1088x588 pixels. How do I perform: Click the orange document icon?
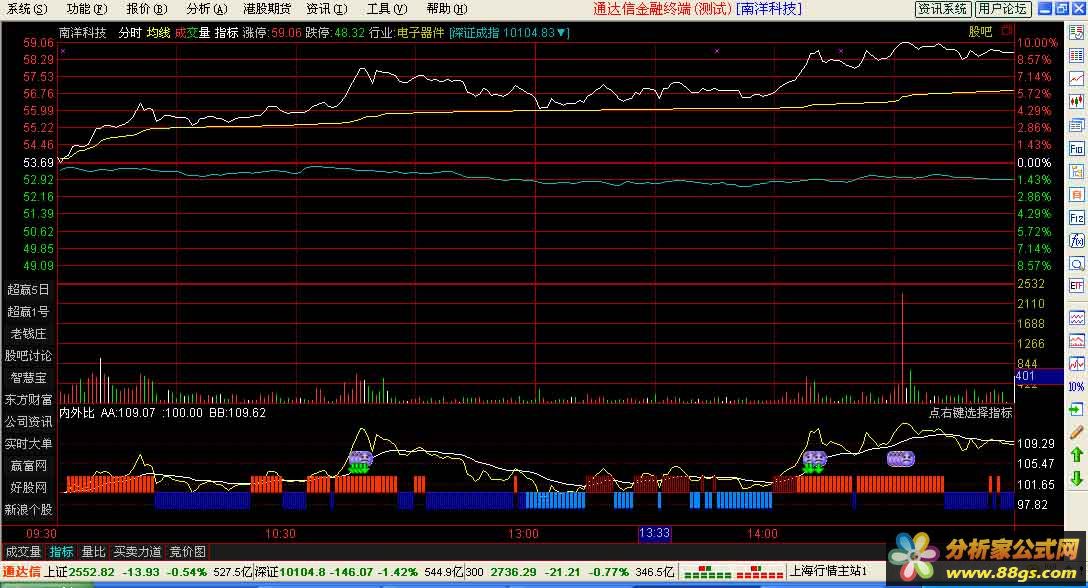click(x=1076, y=195)
